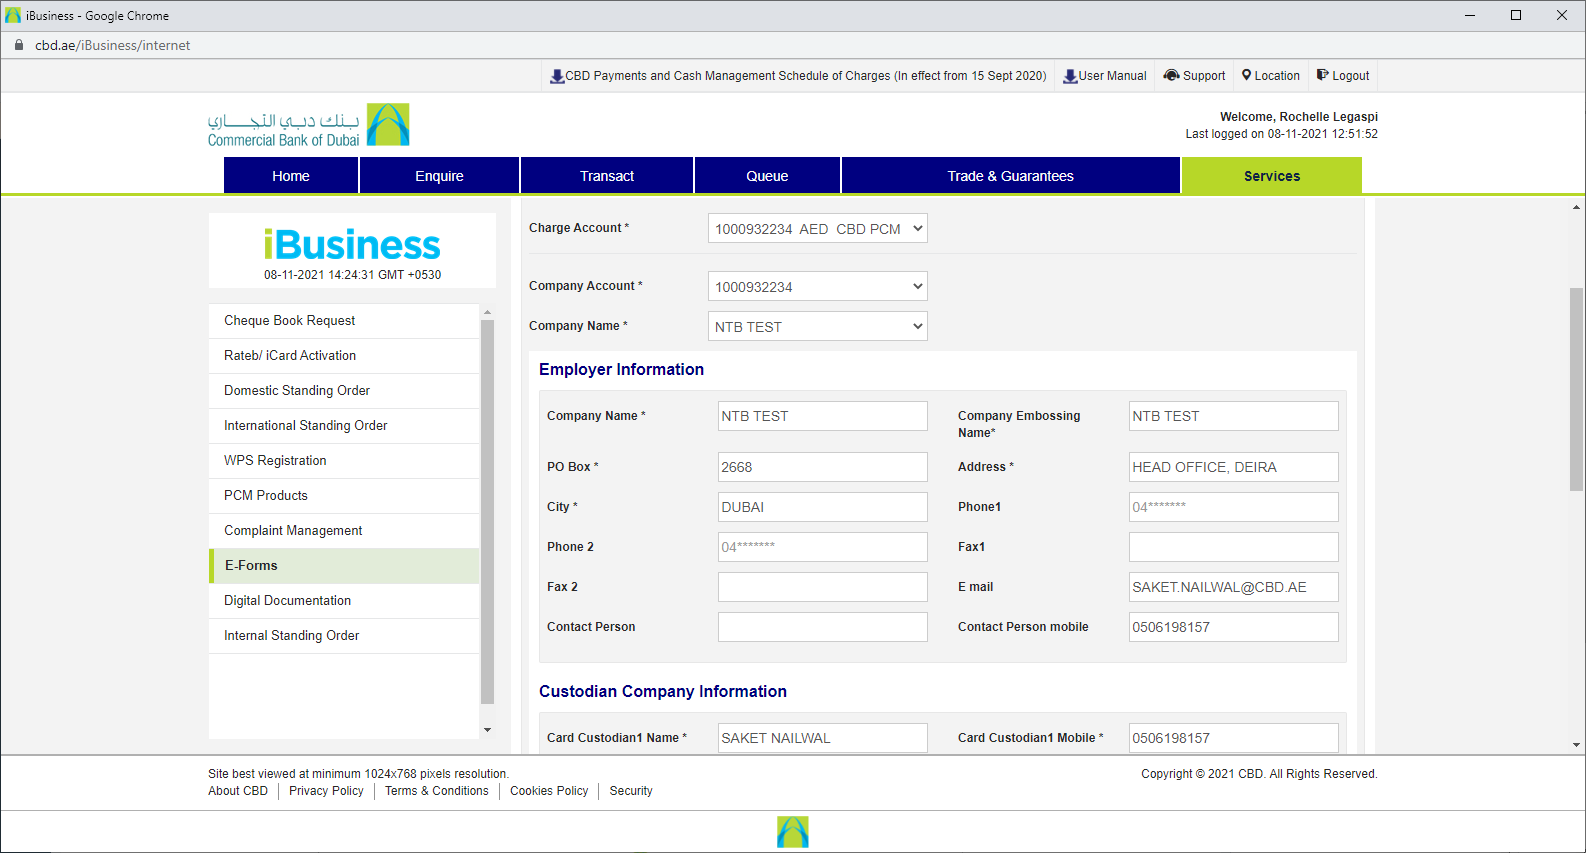The height and width of the screenshot is (853, 1586).
Task: Click the Fax1 input field
Action: click(x=1234, y=547)
